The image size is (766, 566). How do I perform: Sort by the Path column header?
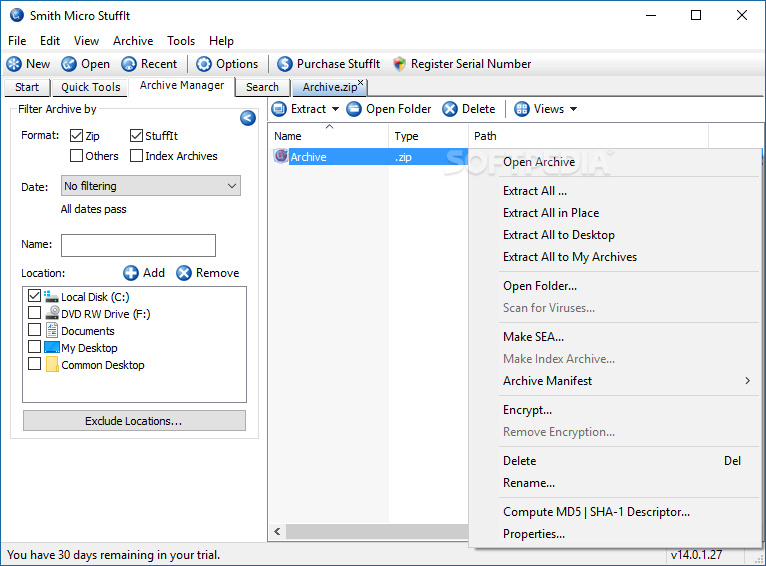[588, 136]
